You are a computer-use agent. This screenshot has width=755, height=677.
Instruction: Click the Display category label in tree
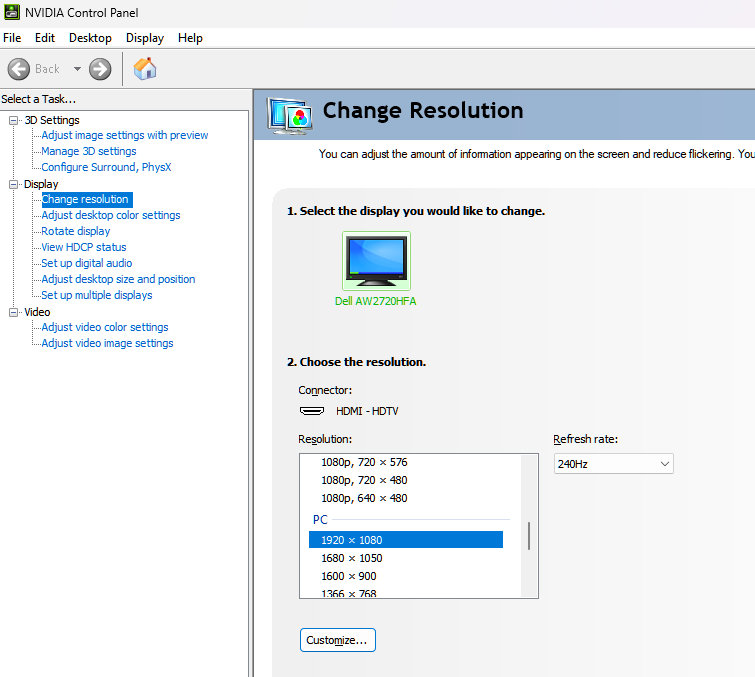click(x=41, y=184)
